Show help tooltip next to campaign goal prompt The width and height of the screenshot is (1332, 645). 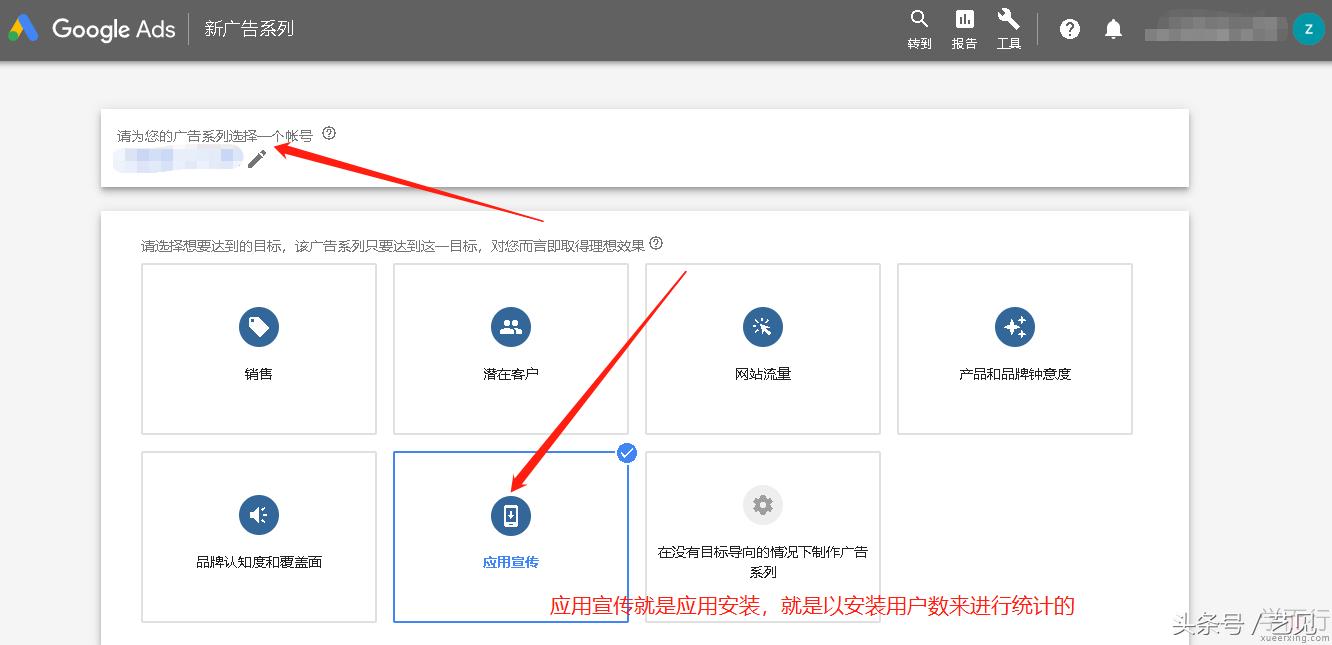pyautogui.click(x=656, y=243)
